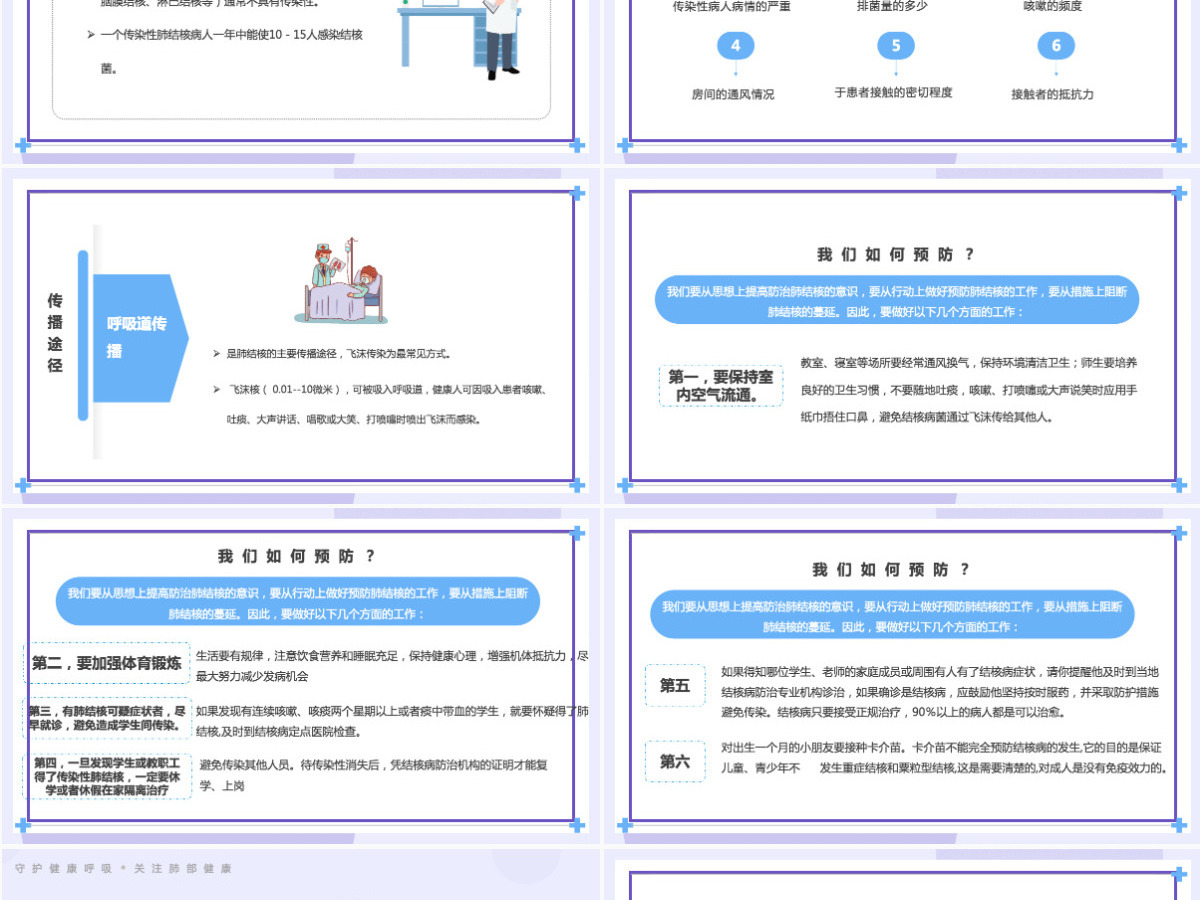Click the text 房间的通风情况
Viewport: 1200px width, 900px height.
coord(733,95)
